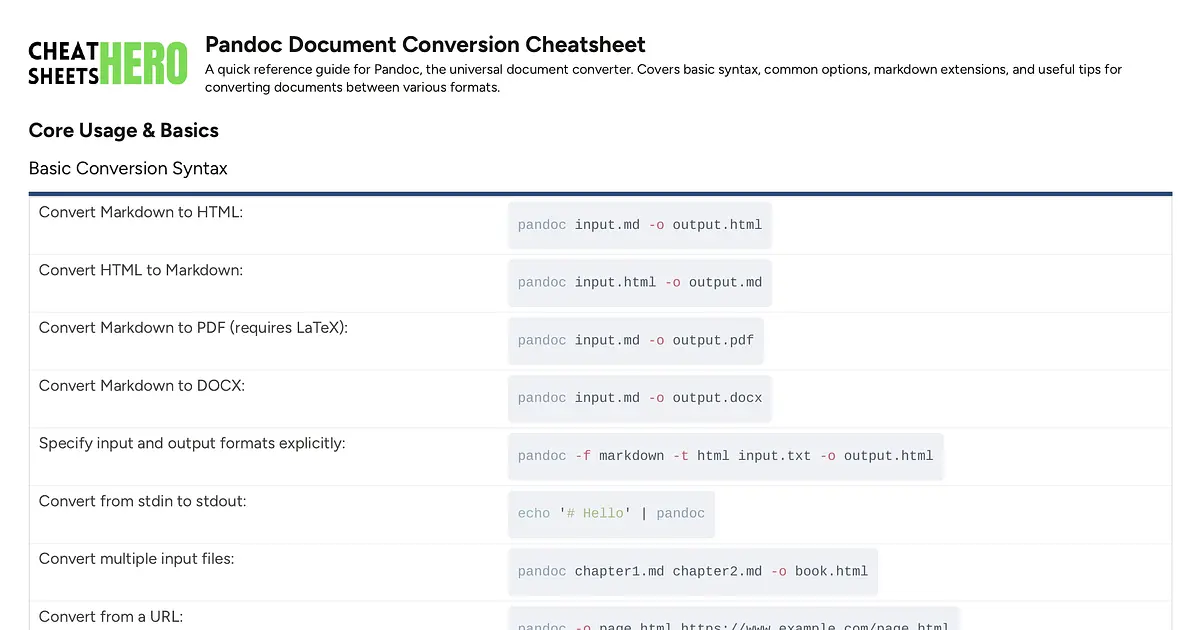Click the Markdown-to-PDF command code block

636,340
